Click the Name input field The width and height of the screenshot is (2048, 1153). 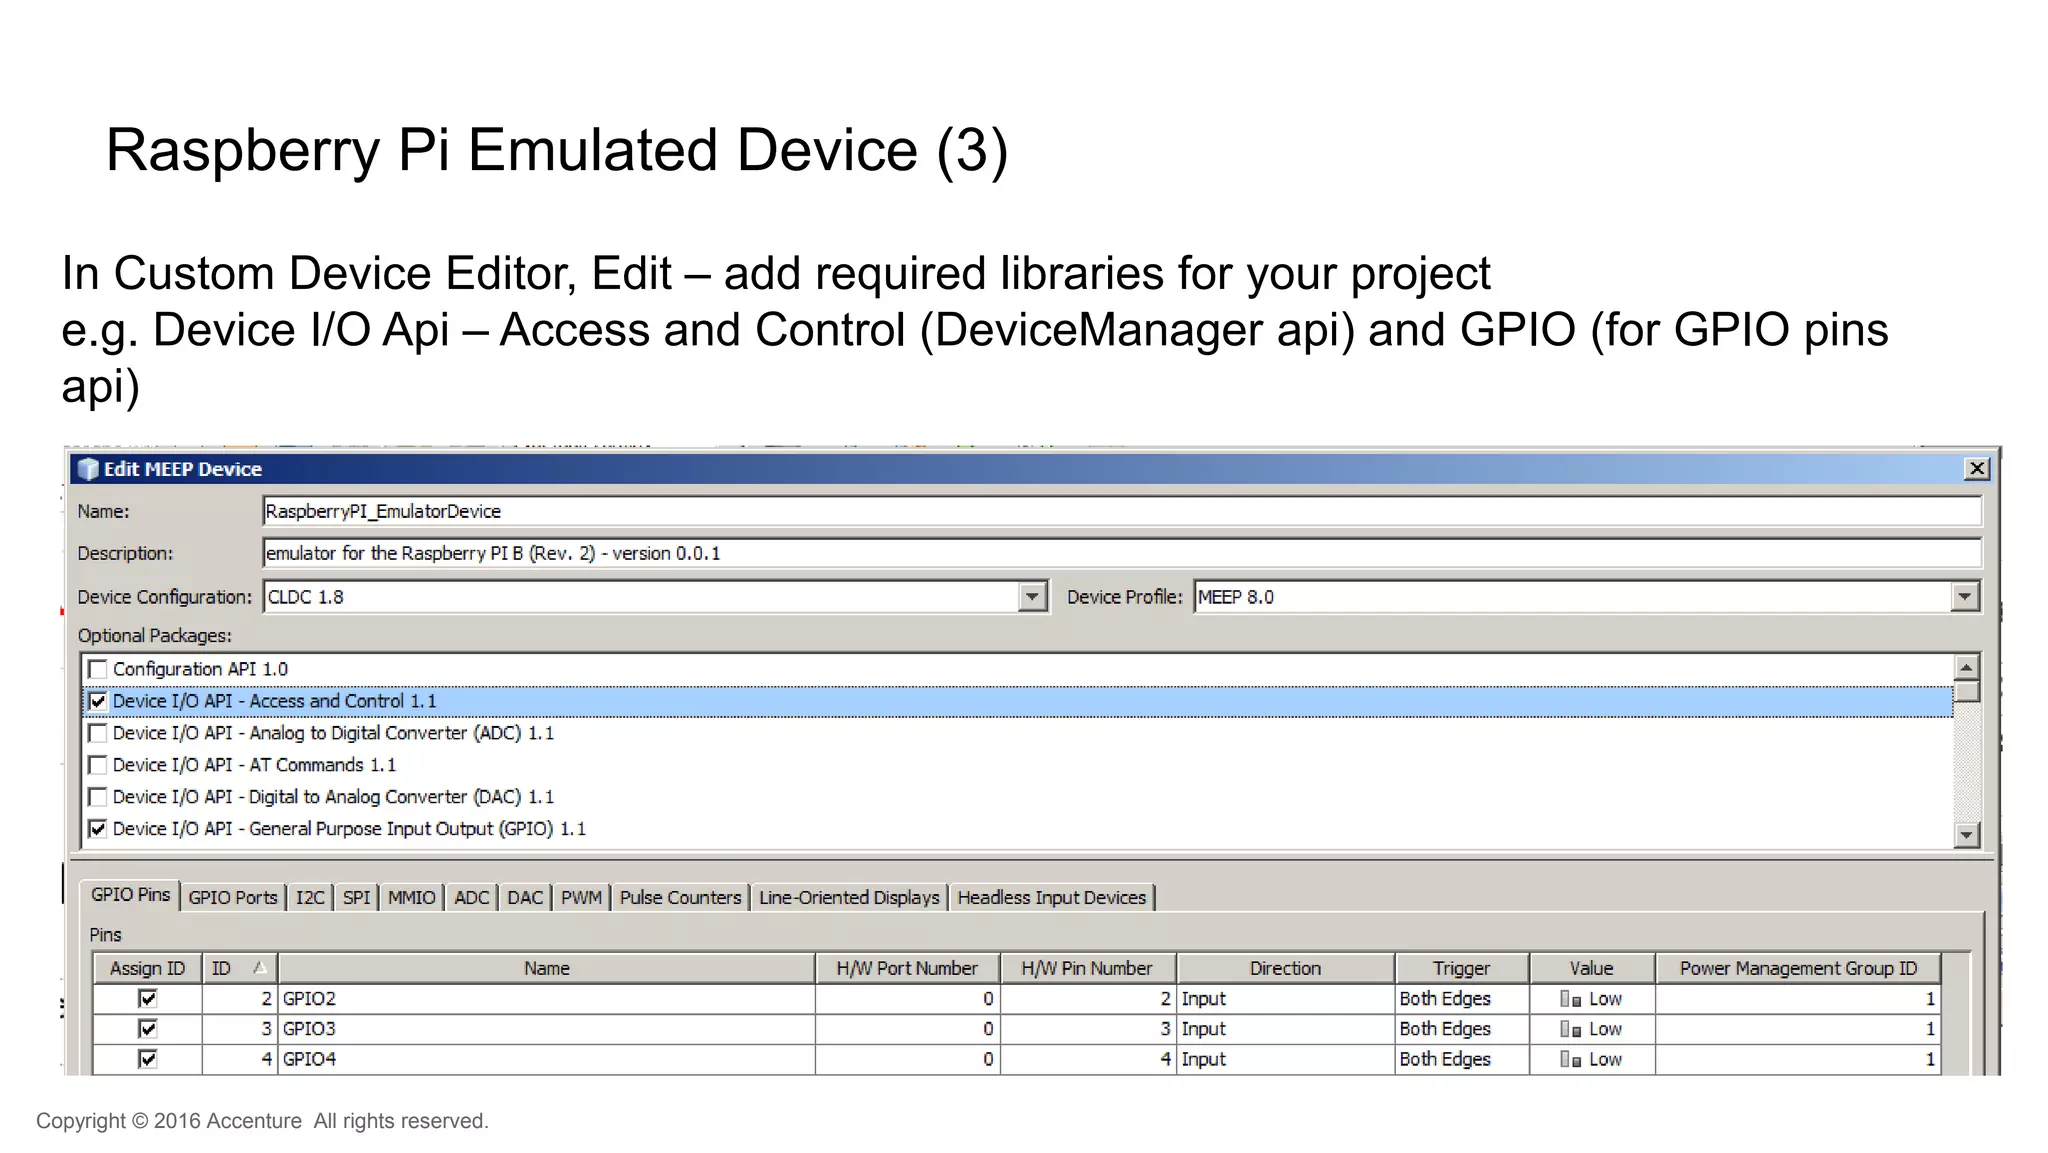[x=1121, y=511]
